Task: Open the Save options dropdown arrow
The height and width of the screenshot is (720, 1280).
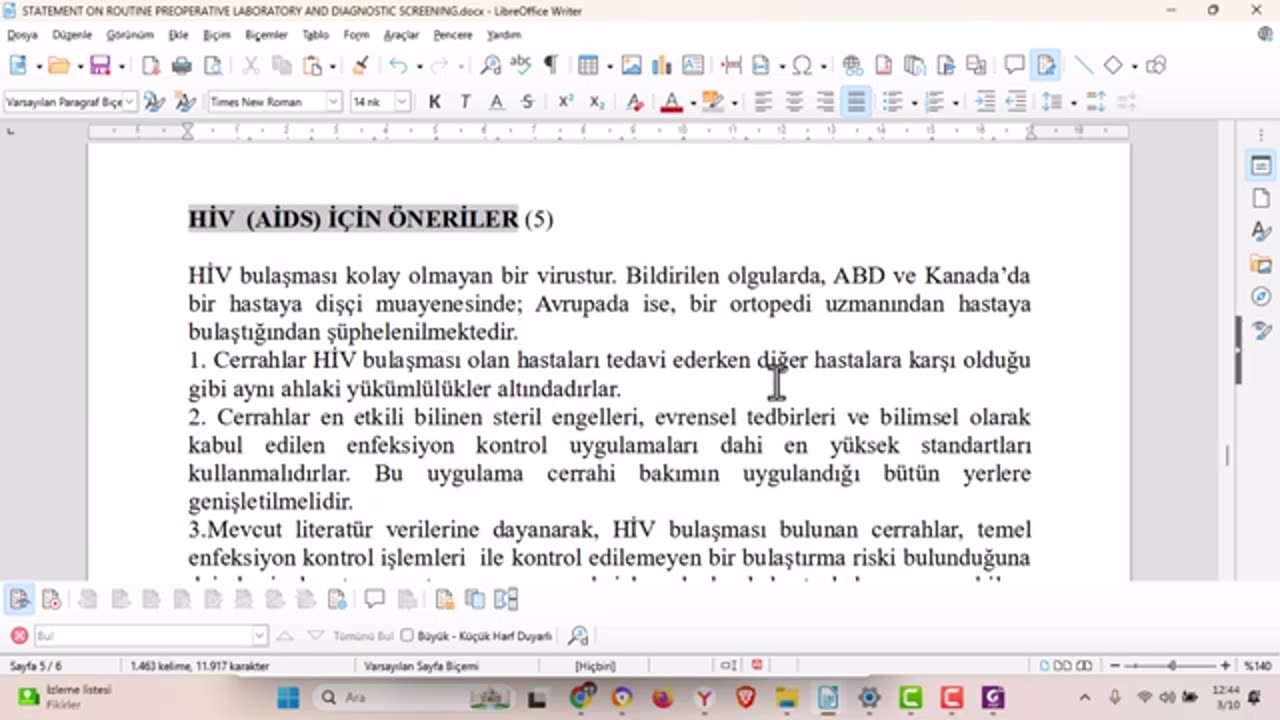Action: [121, 66]
